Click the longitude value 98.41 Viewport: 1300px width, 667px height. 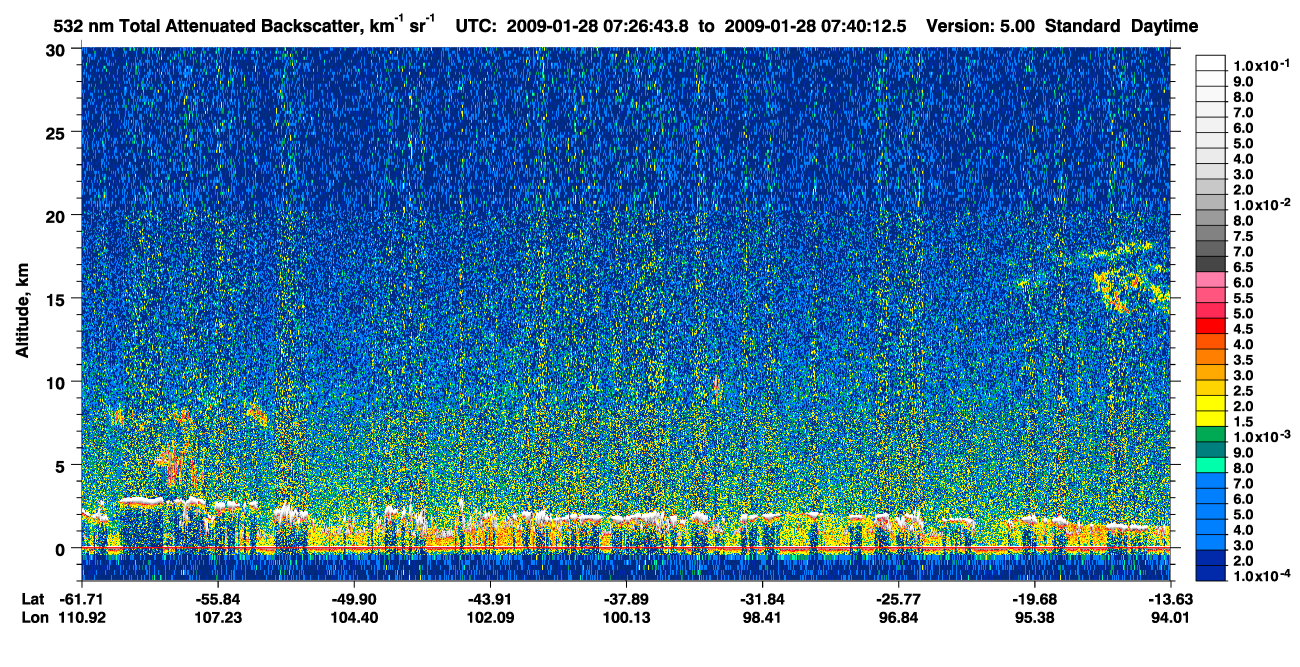(762, 617)
